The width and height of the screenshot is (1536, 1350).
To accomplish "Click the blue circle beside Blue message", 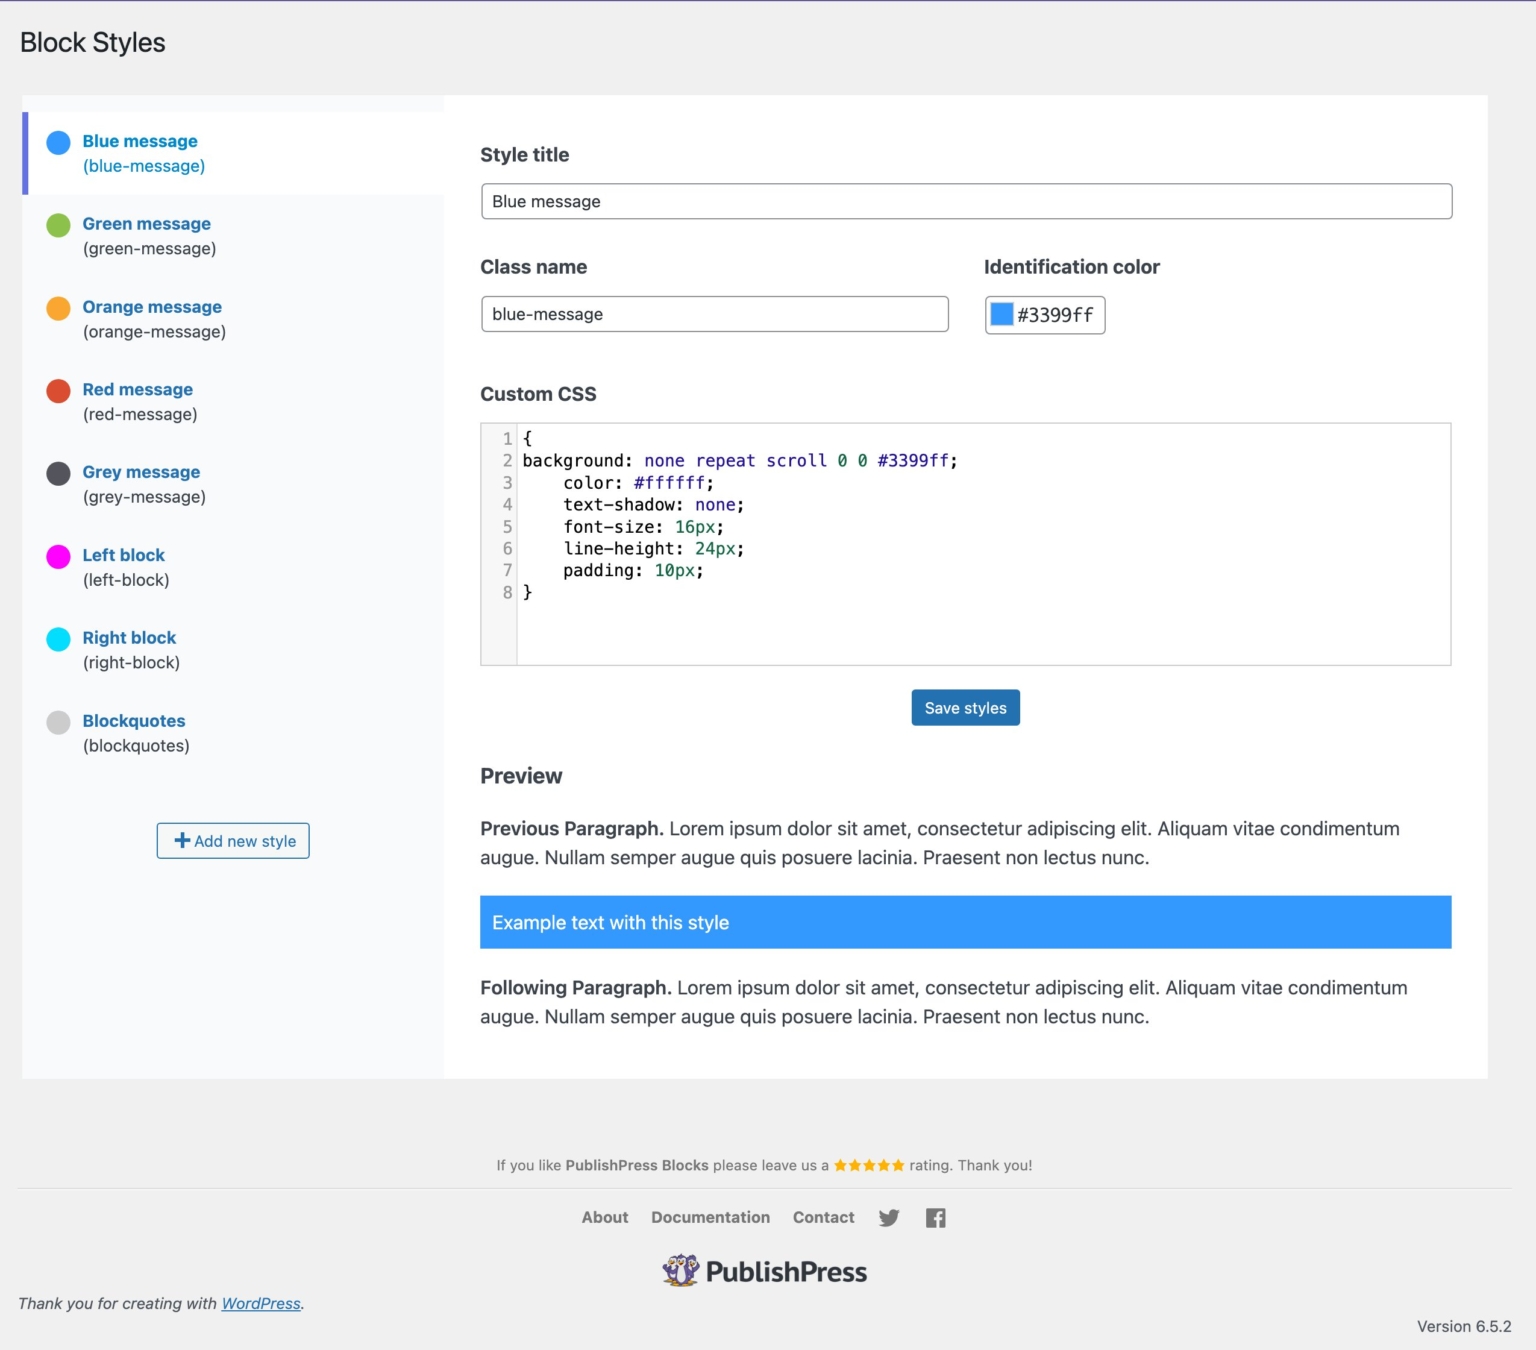I will click(59, 143).
